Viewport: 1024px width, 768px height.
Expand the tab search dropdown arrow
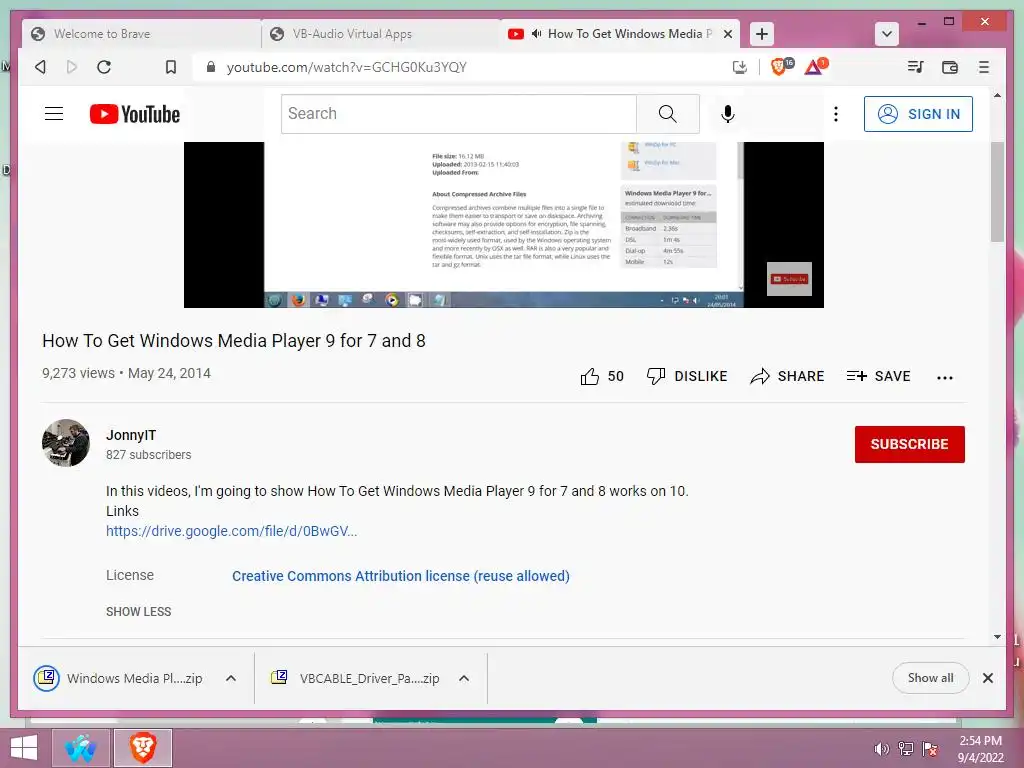pos(886,34)
